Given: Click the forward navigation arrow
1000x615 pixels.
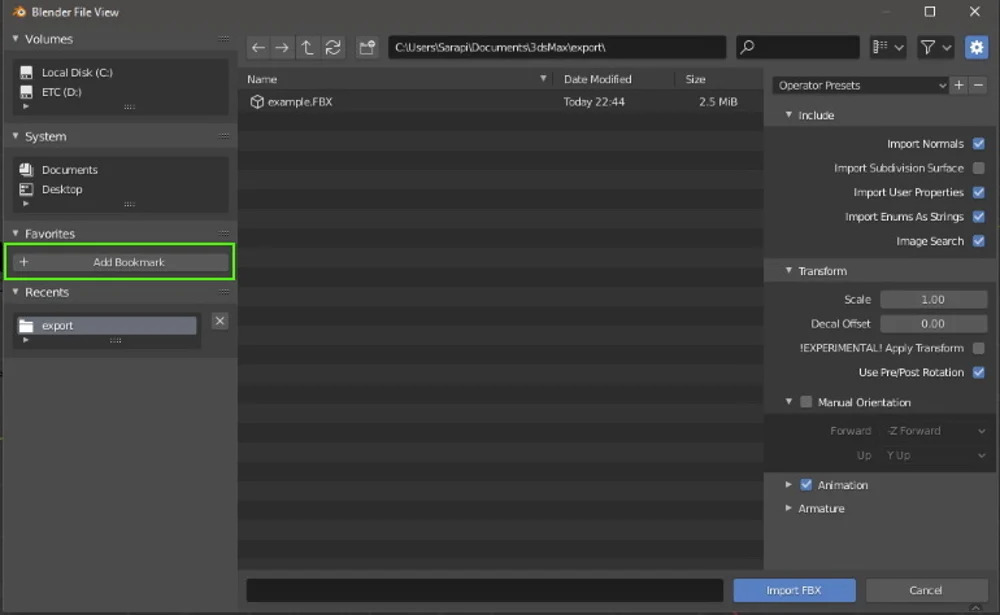Looking at the screenshot, I should tap(283, 46).
